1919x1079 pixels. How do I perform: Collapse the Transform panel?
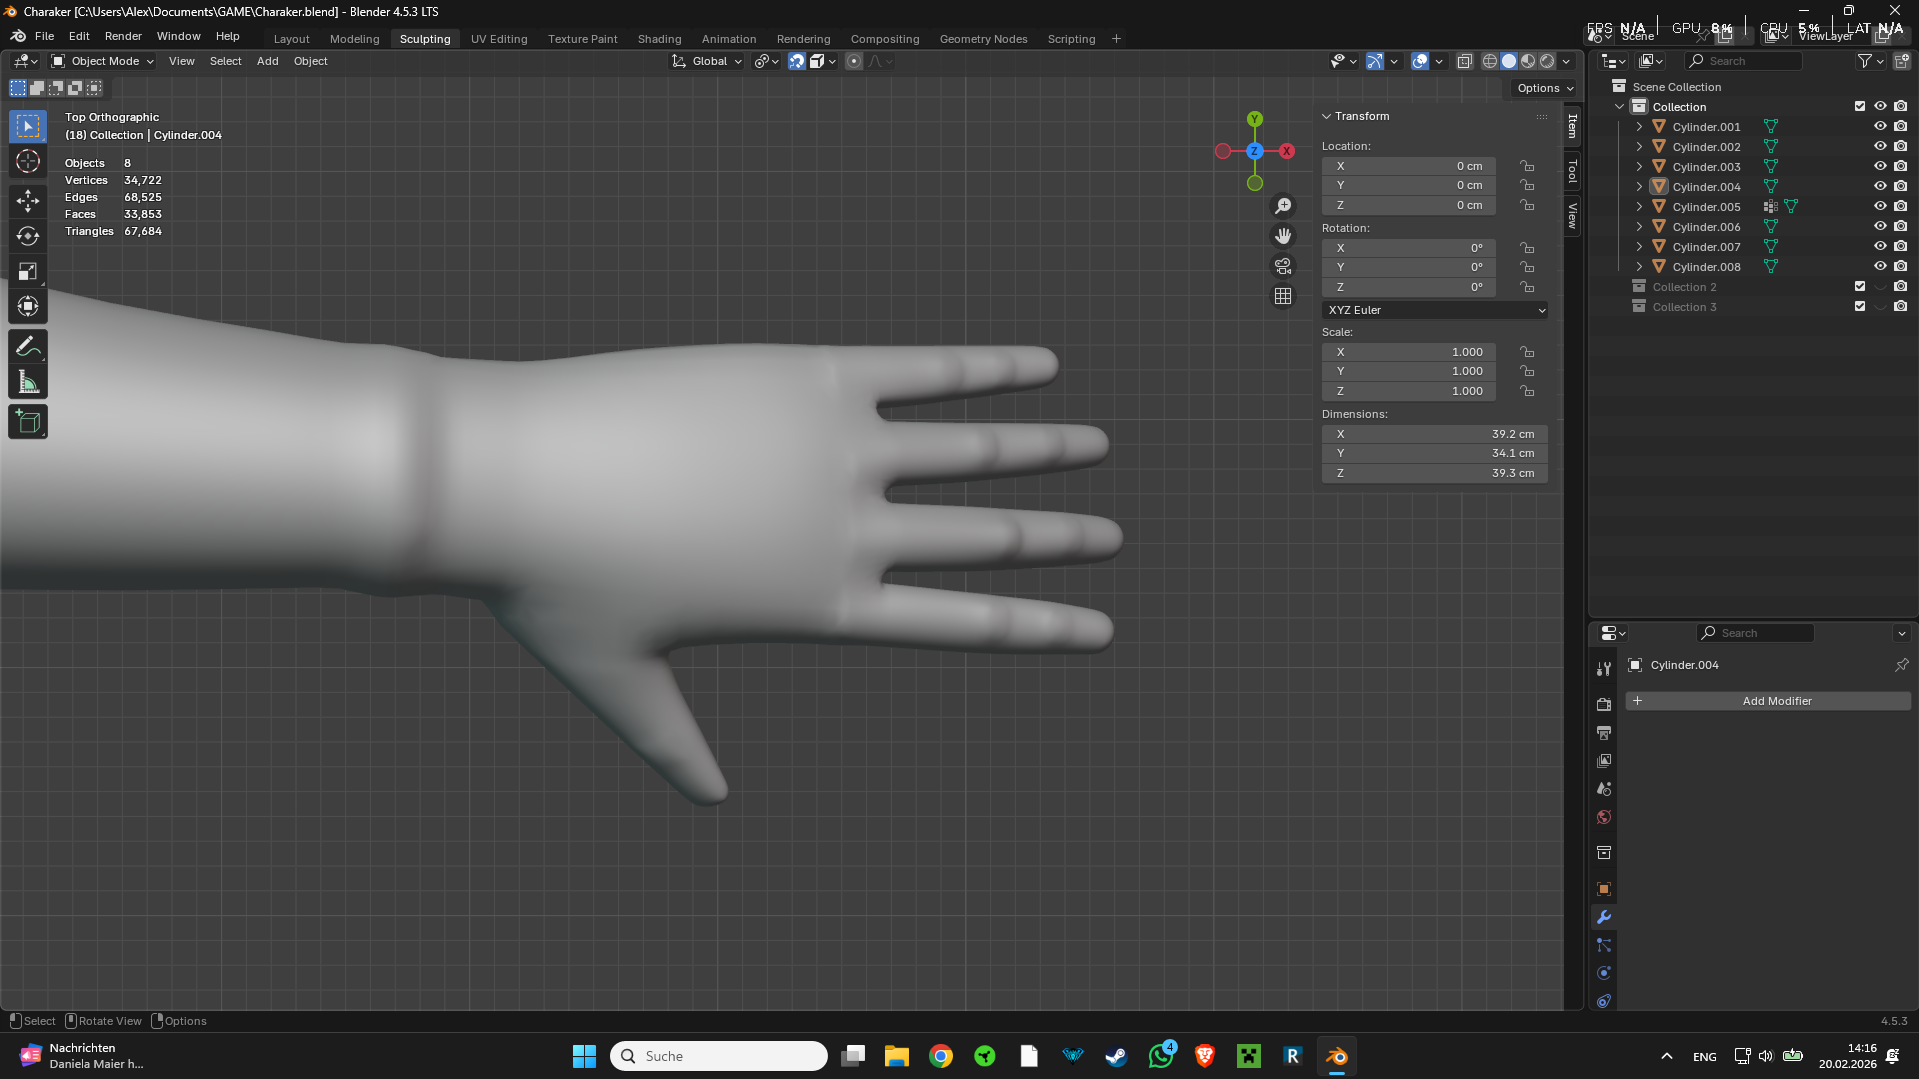pyautogui.click(x=1327, y=116)
